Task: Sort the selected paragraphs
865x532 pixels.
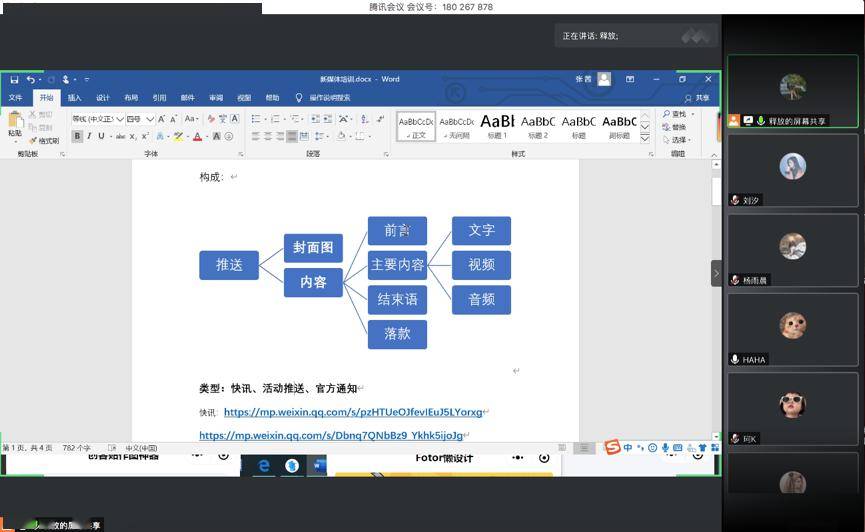Action: pos(365,119)
